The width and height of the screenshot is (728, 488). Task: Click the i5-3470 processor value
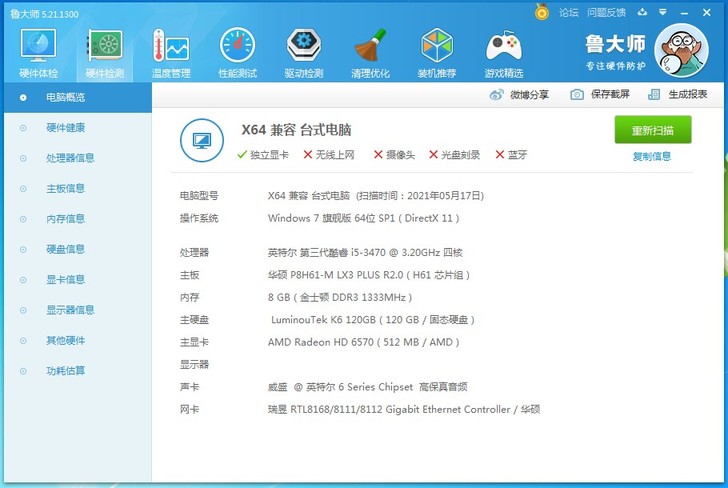click(x=365, y=253)
